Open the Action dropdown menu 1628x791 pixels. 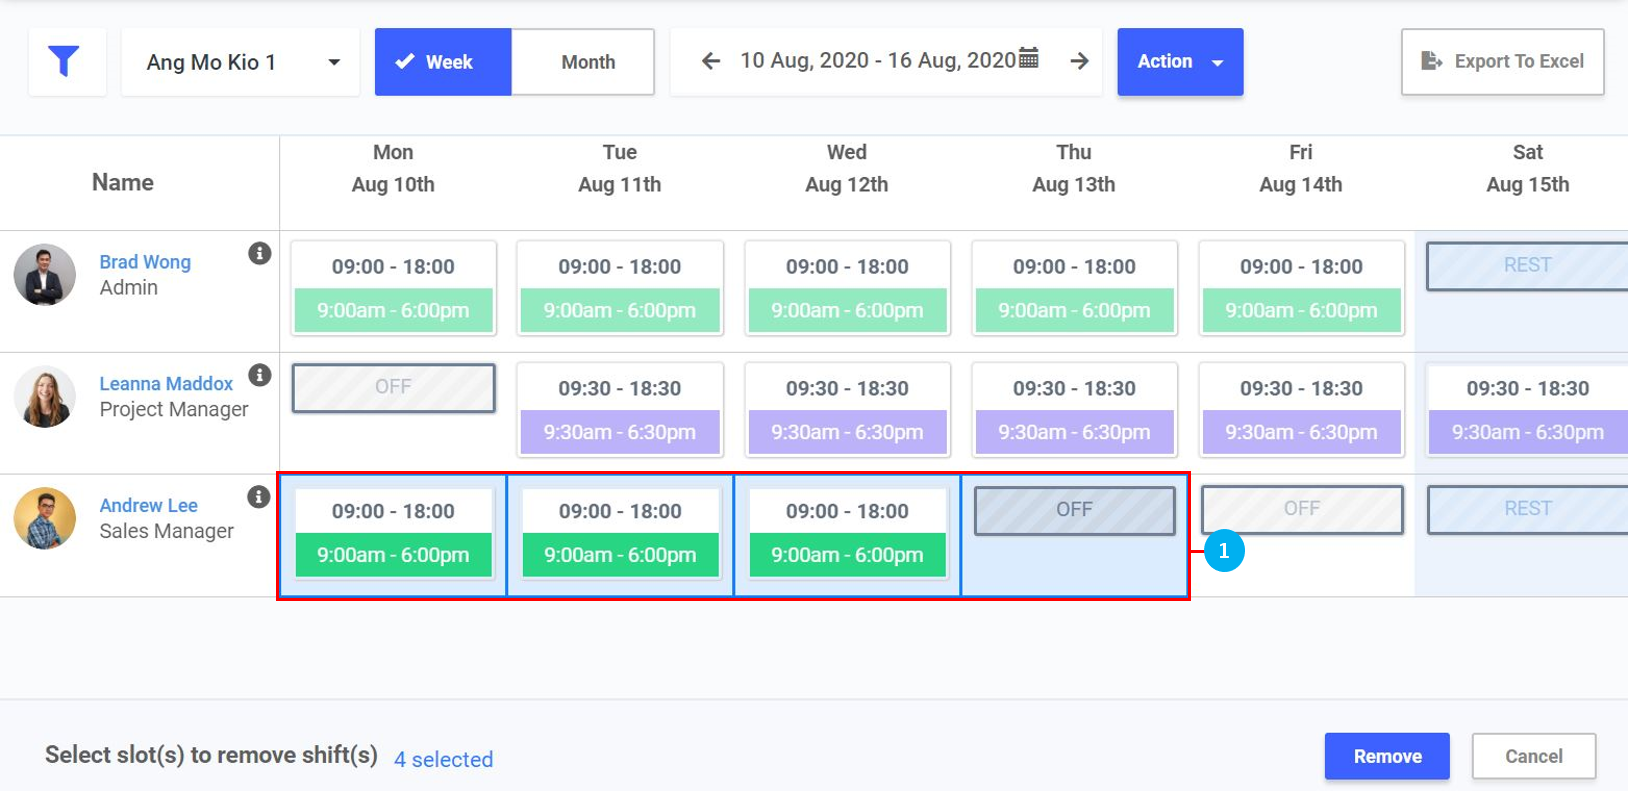point(1180,62)
